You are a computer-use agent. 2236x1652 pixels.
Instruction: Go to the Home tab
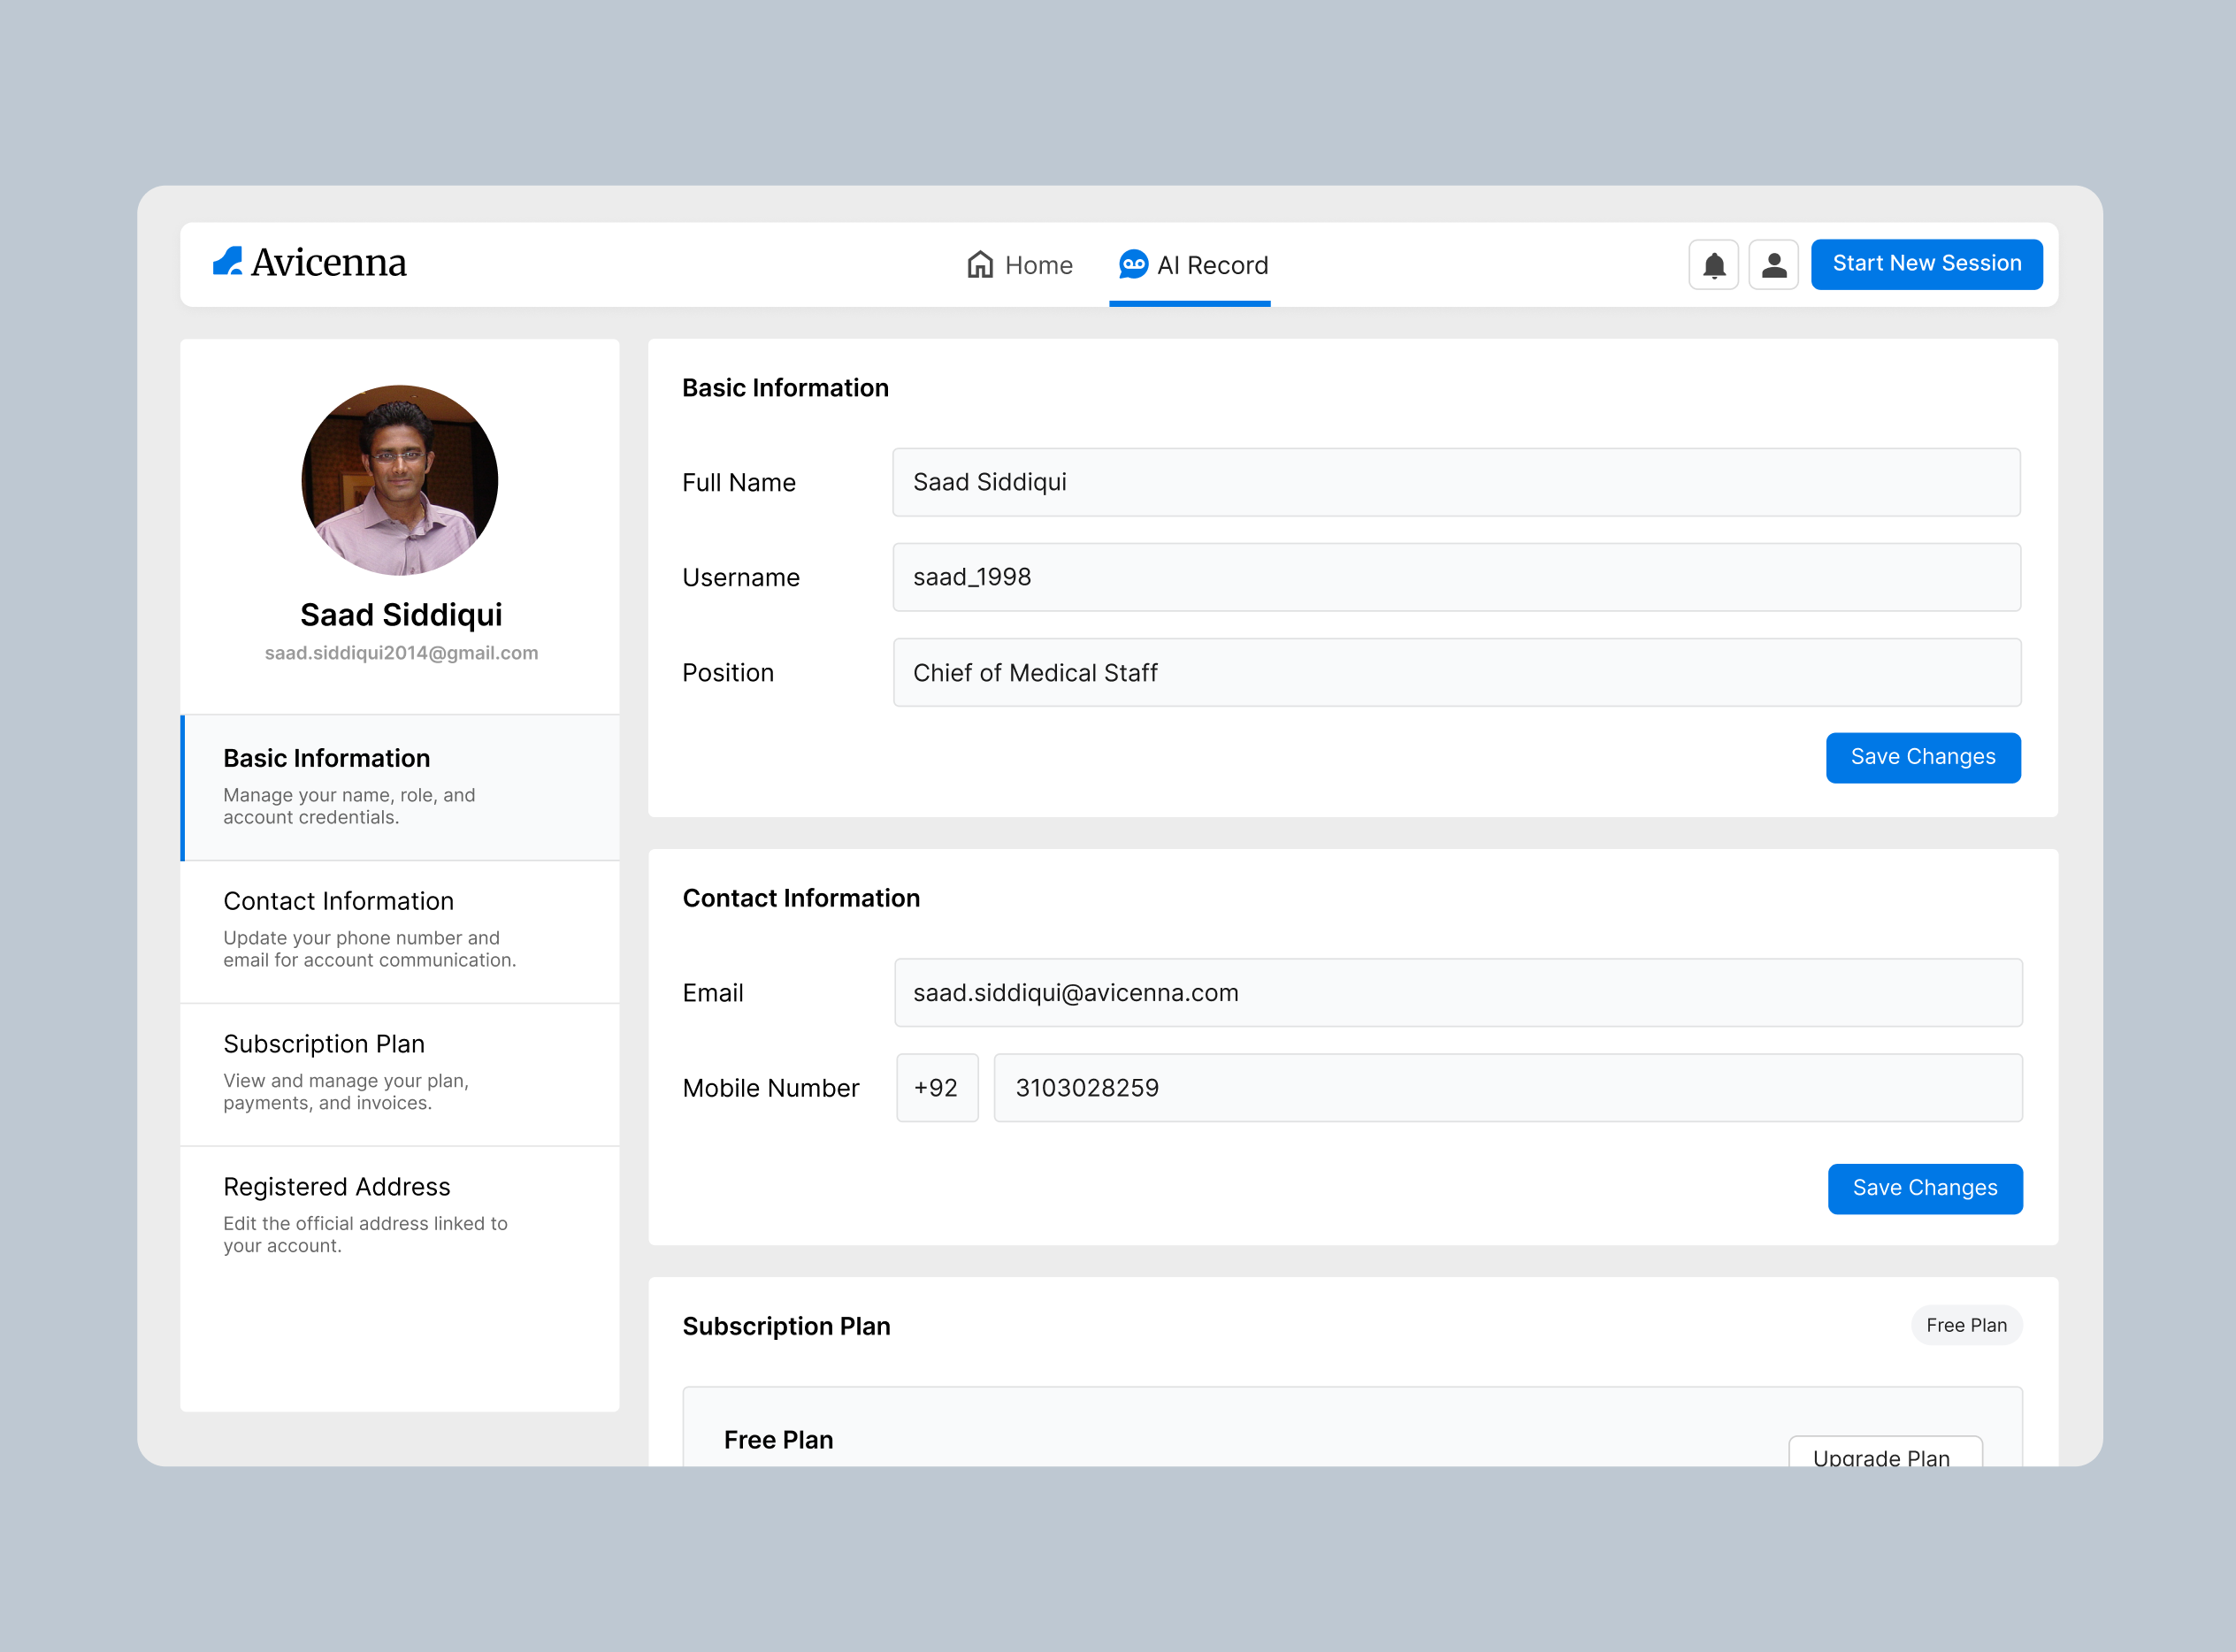tap(1019, 265)
